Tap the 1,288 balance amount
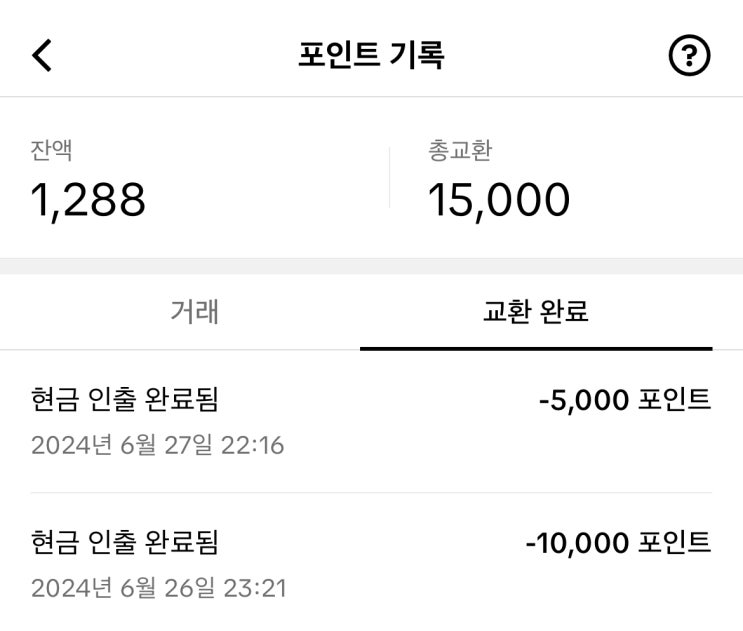 click(x=89, y=200)
